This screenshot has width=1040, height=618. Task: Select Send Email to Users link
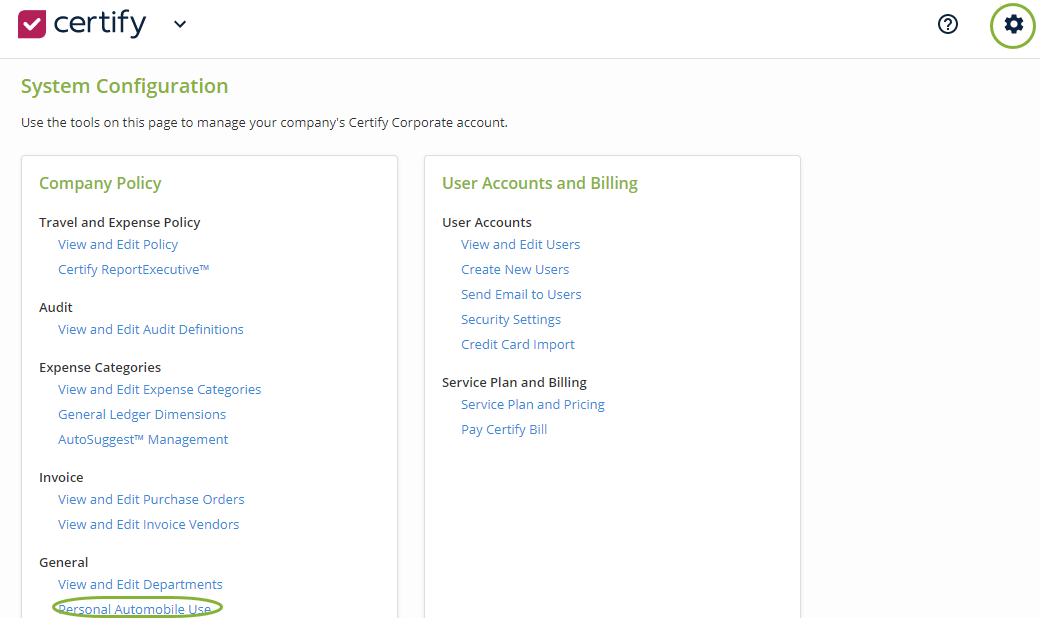521,294
